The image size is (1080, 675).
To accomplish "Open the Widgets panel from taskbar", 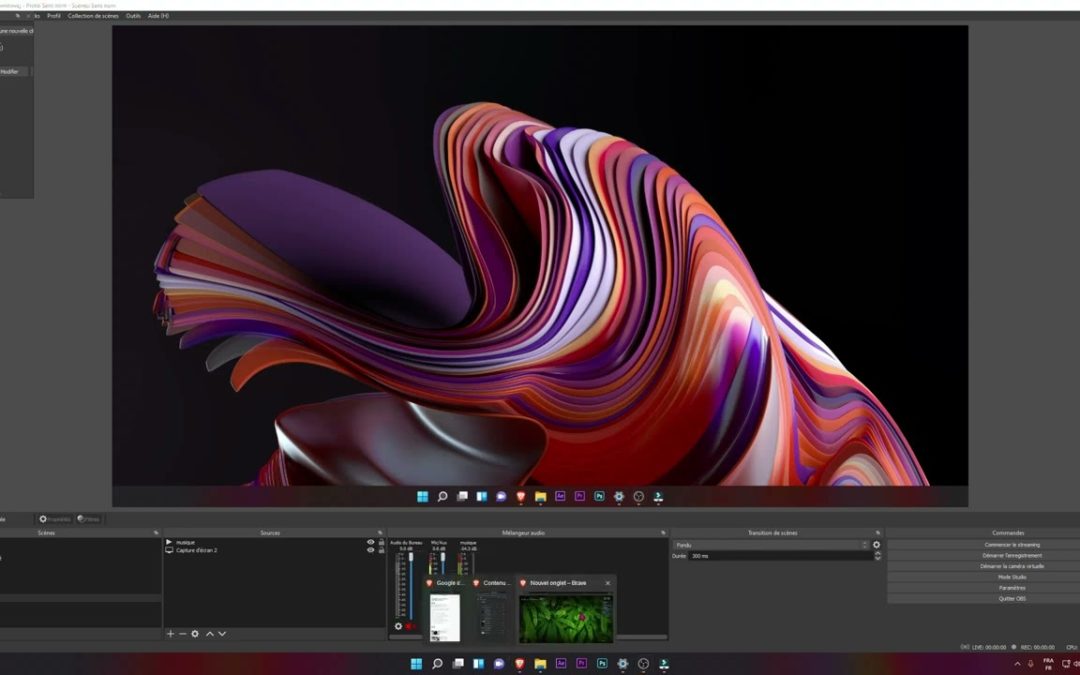I will (478, 664).
